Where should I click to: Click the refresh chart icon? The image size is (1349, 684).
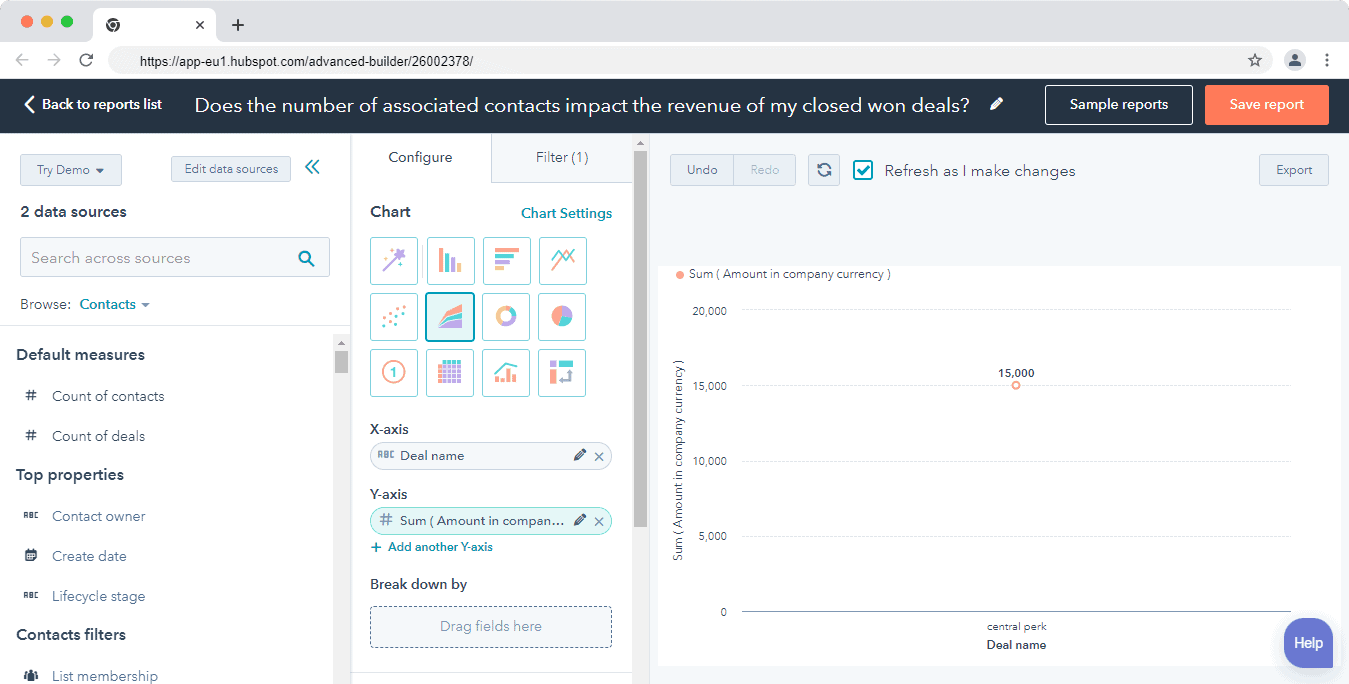(x=823, y=170)
